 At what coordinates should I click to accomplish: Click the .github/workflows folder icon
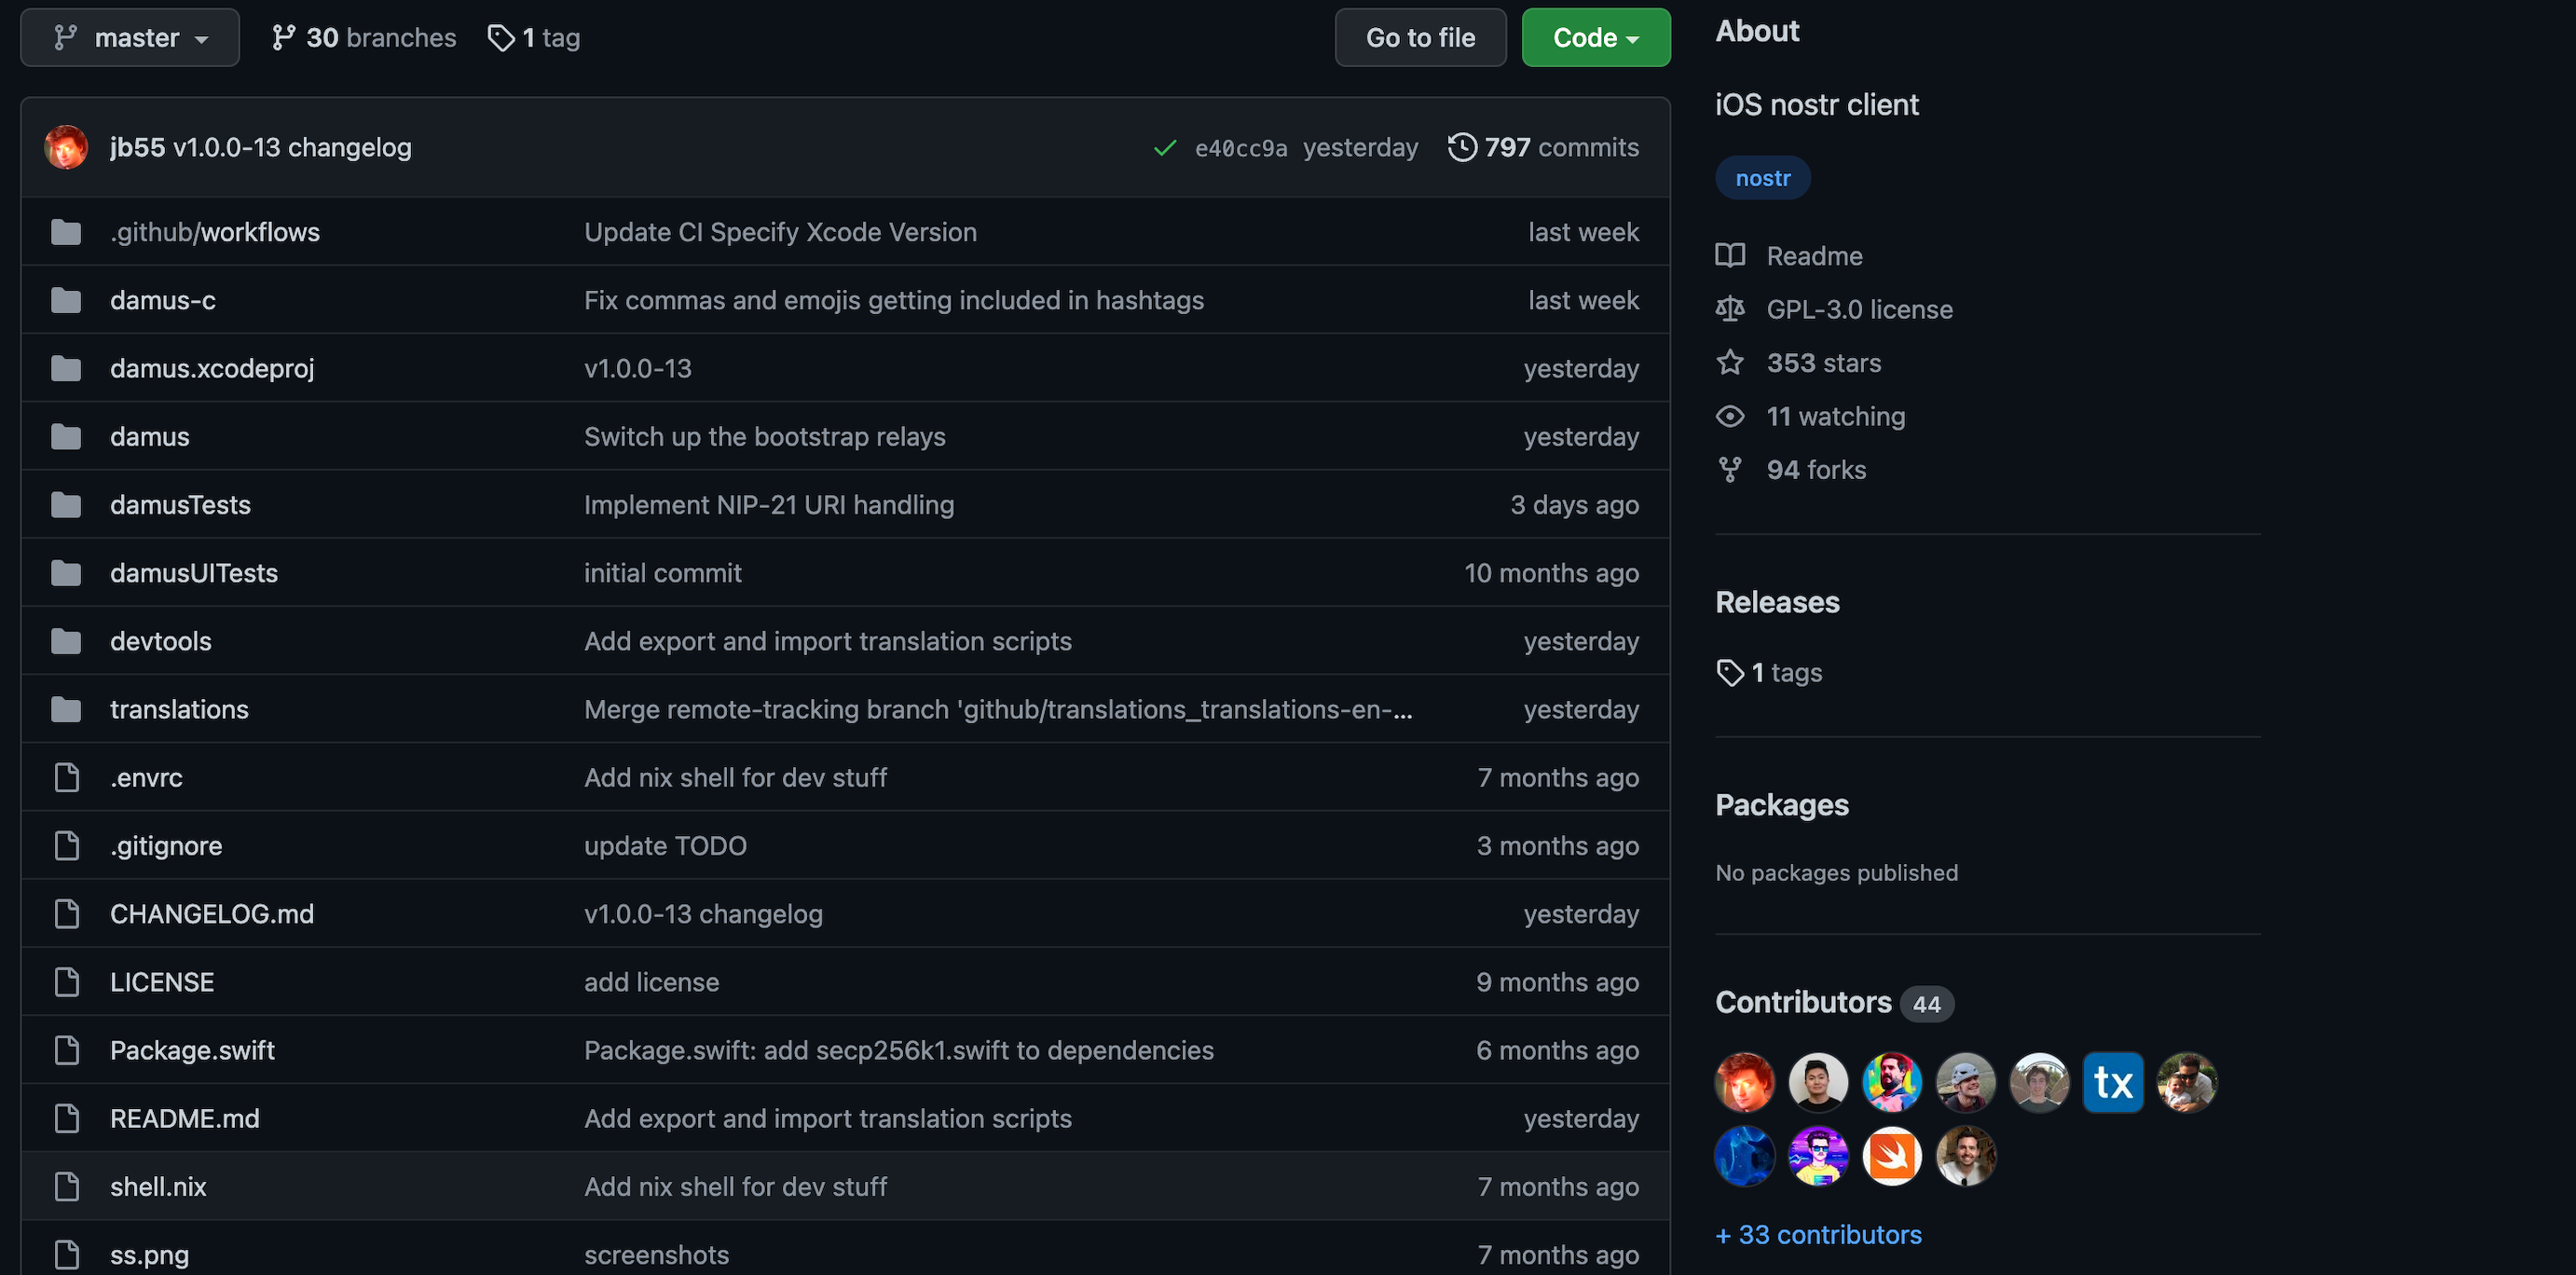[66, 232]
